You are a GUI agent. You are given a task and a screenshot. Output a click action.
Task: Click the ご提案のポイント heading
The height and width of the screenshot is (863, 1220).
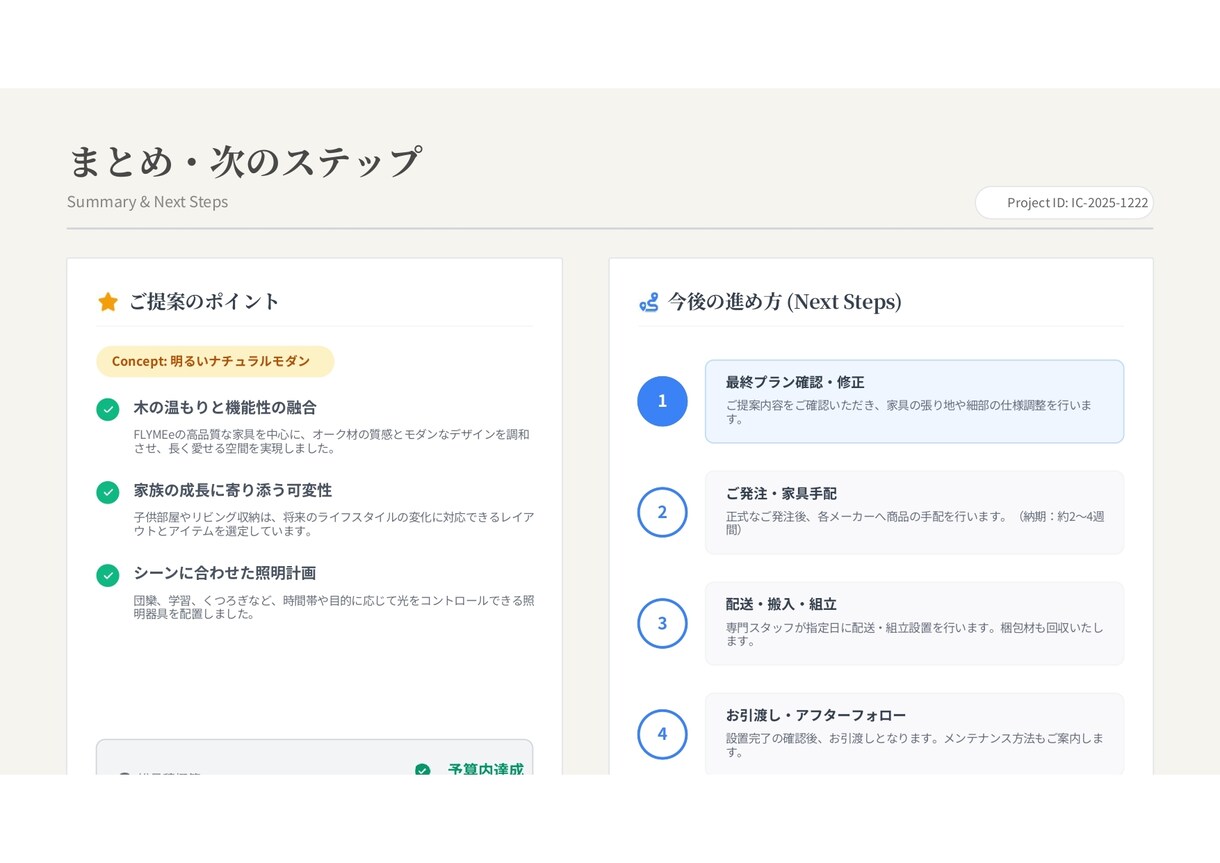point(205,302)
